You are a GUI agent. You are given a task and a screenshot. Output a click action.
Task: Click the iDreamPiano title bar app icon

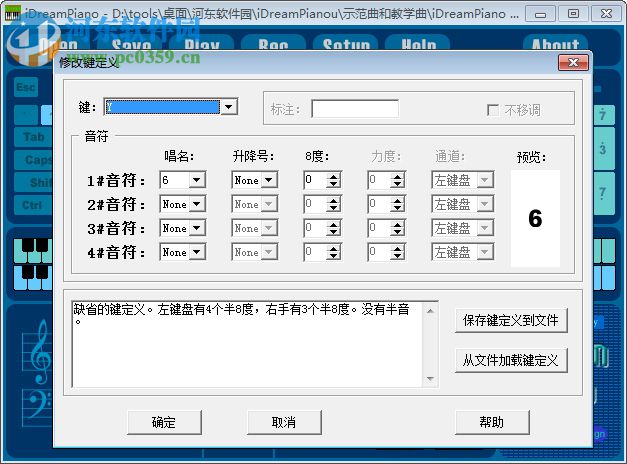[x=12, y=13]
